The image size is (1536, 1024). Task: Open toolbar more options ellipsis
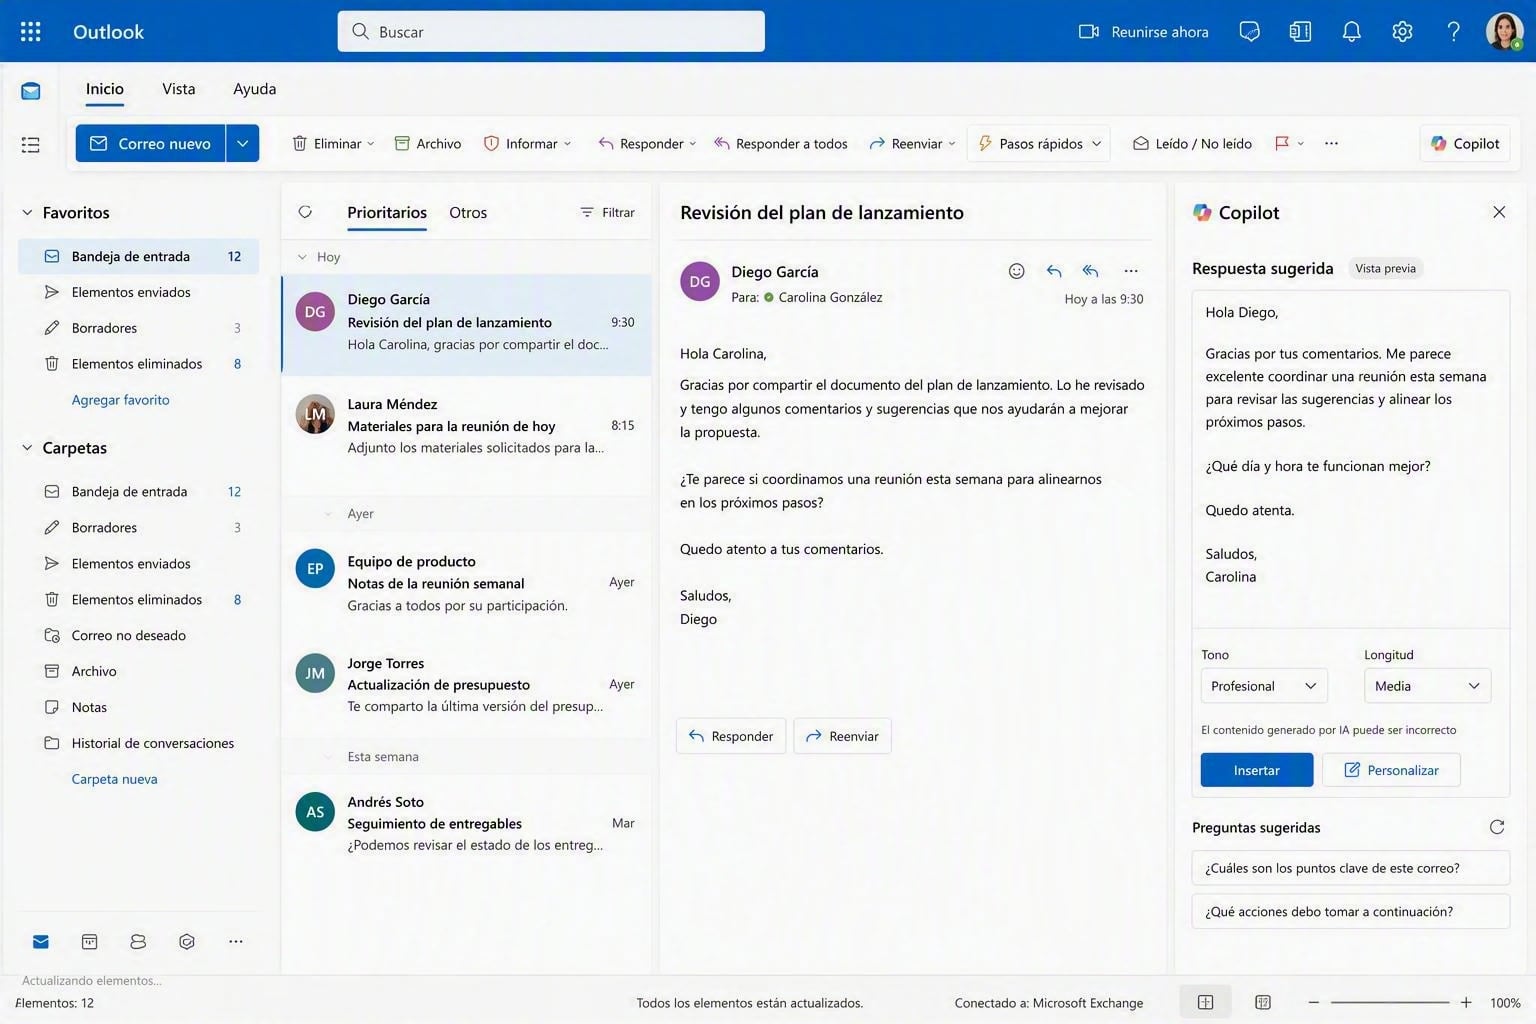[1331, 143]
